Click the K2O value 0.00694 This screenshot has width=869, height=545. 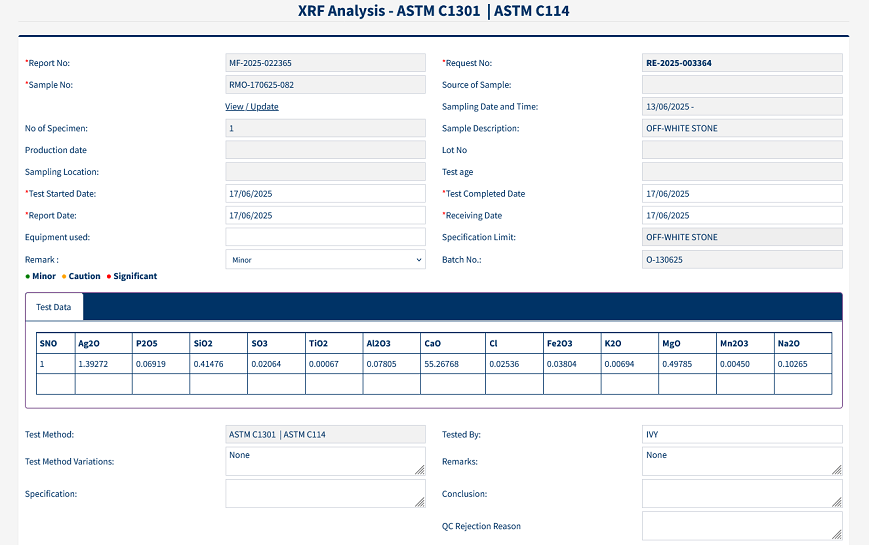(x=619, y=364)
